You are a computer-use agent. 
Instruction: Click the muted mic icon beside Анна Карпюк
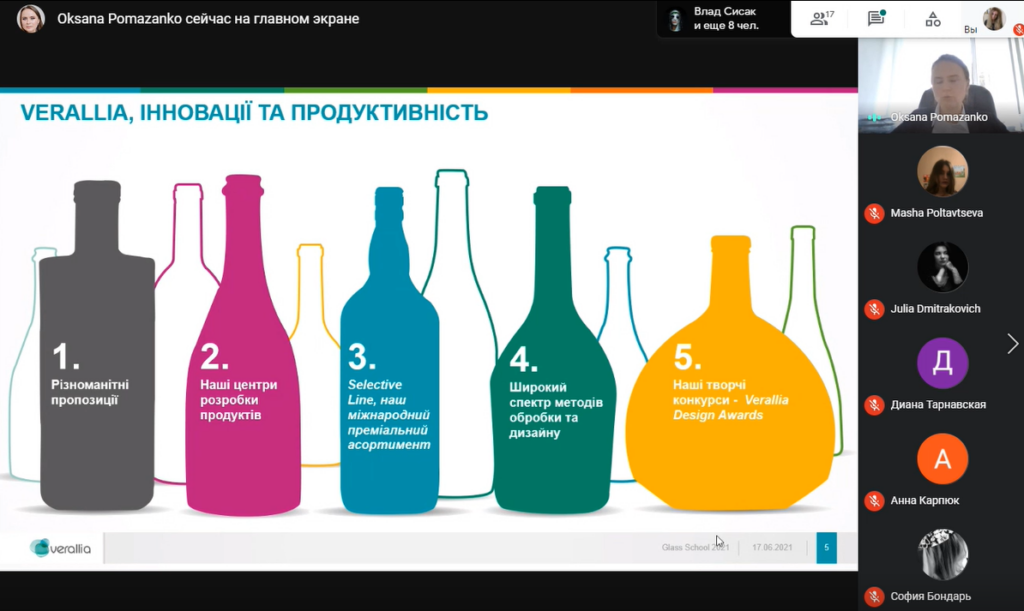pos(874,501)
